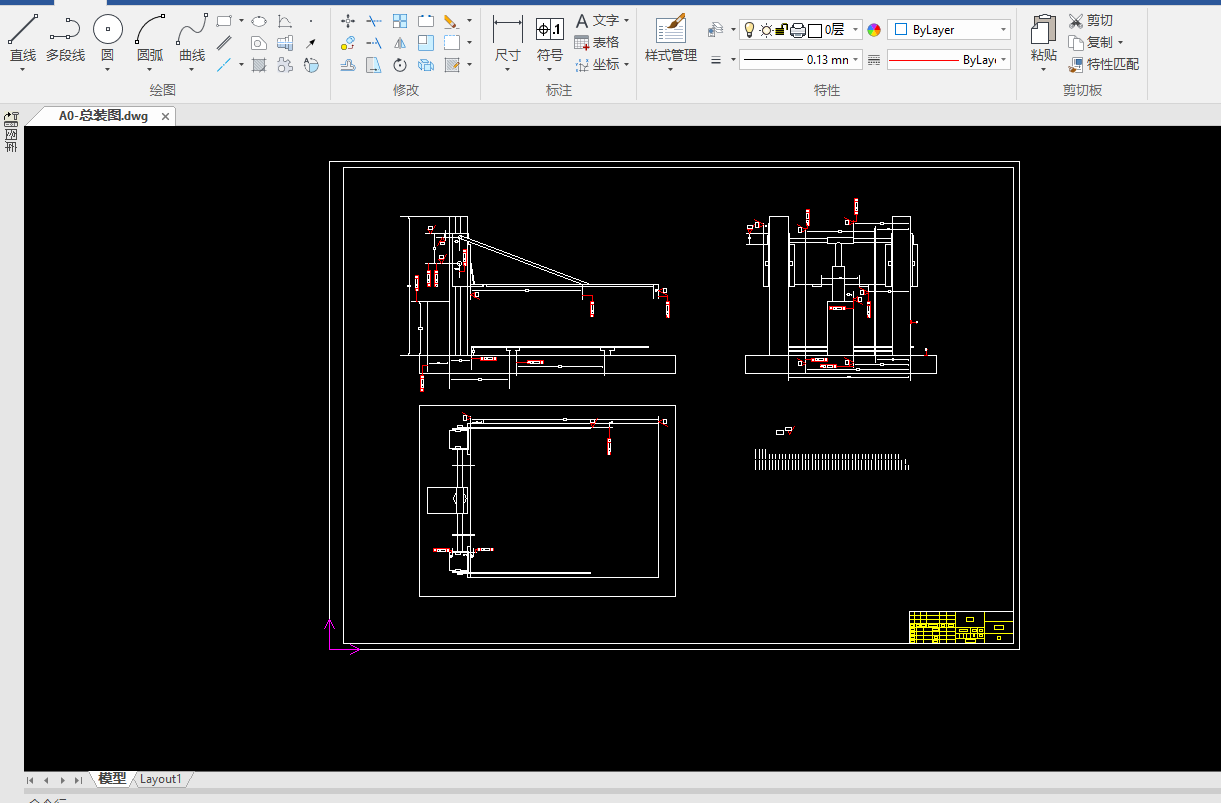Viewport: 1221px width, 803px height.
Task: Click the Rotate tool icon
Action: click(400, 66)
